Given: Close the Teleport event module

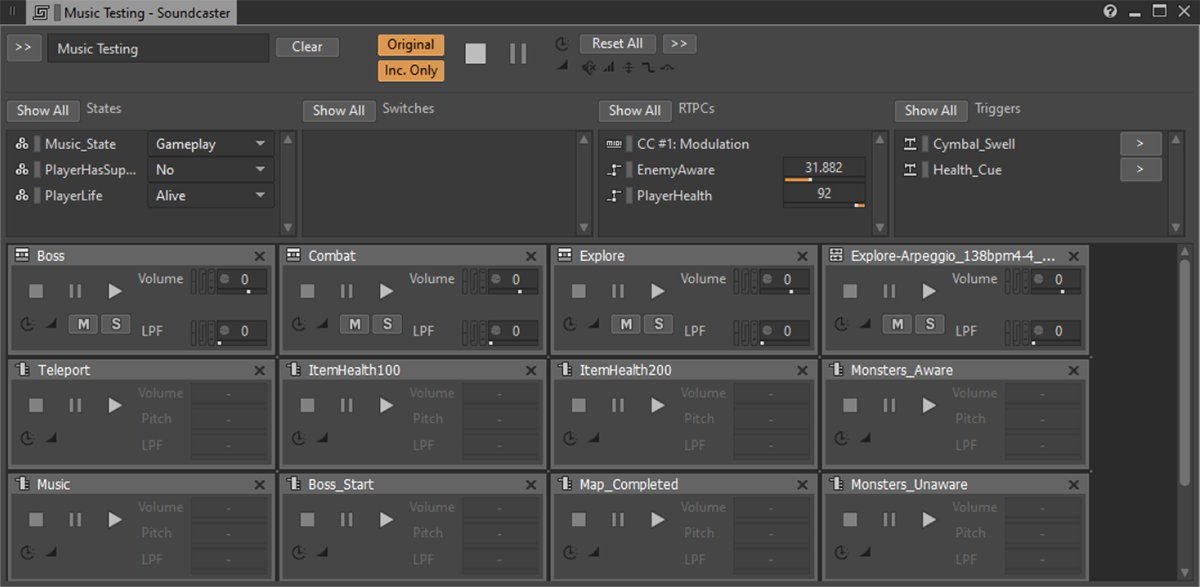Looking at the screenshot, I should (x=260, y=371).
